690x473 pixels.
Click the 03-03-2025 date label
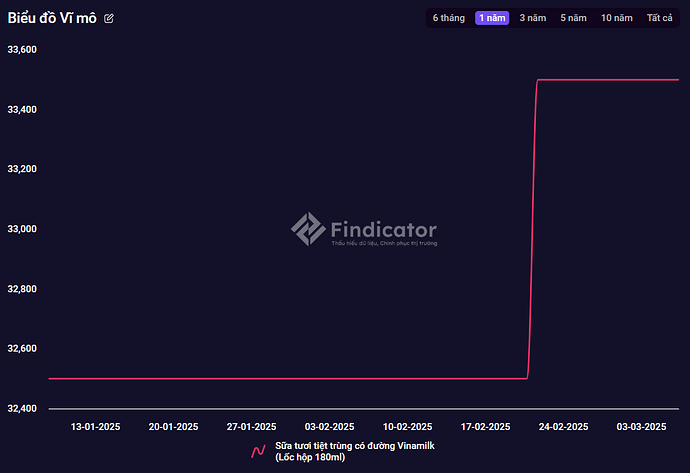pyautogui.click(x=641, y=427)
